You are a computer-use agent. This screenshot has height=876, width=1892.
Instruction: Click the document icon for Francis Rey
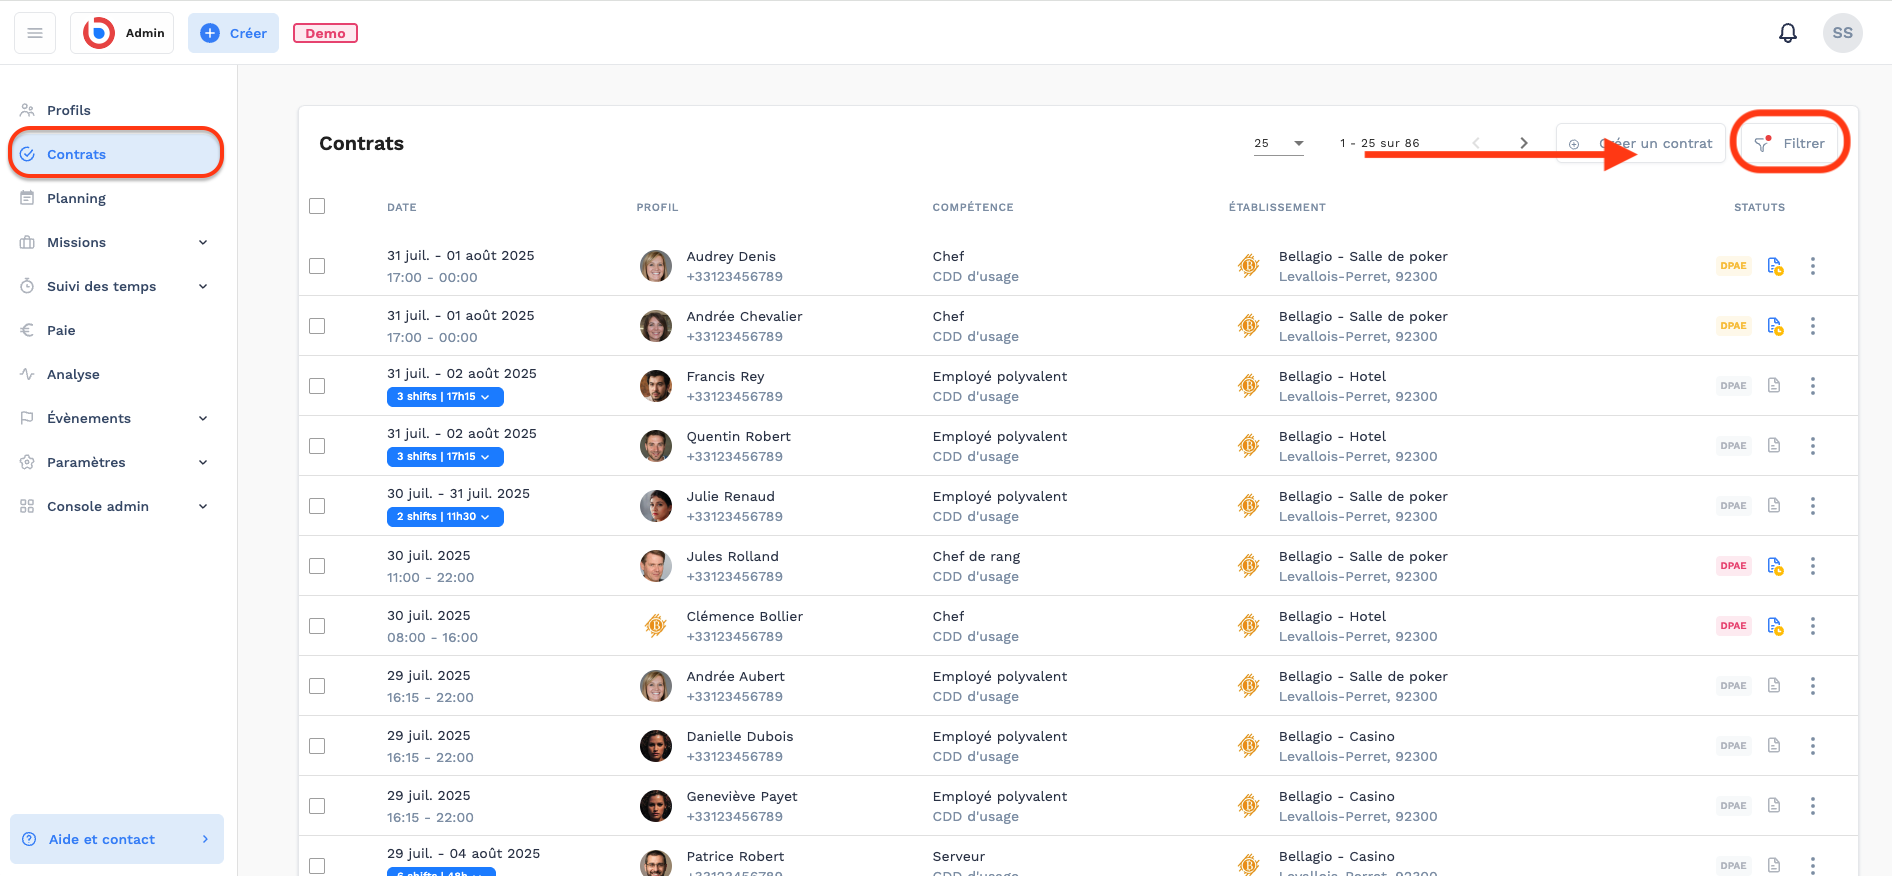(x=1774, y=386)
